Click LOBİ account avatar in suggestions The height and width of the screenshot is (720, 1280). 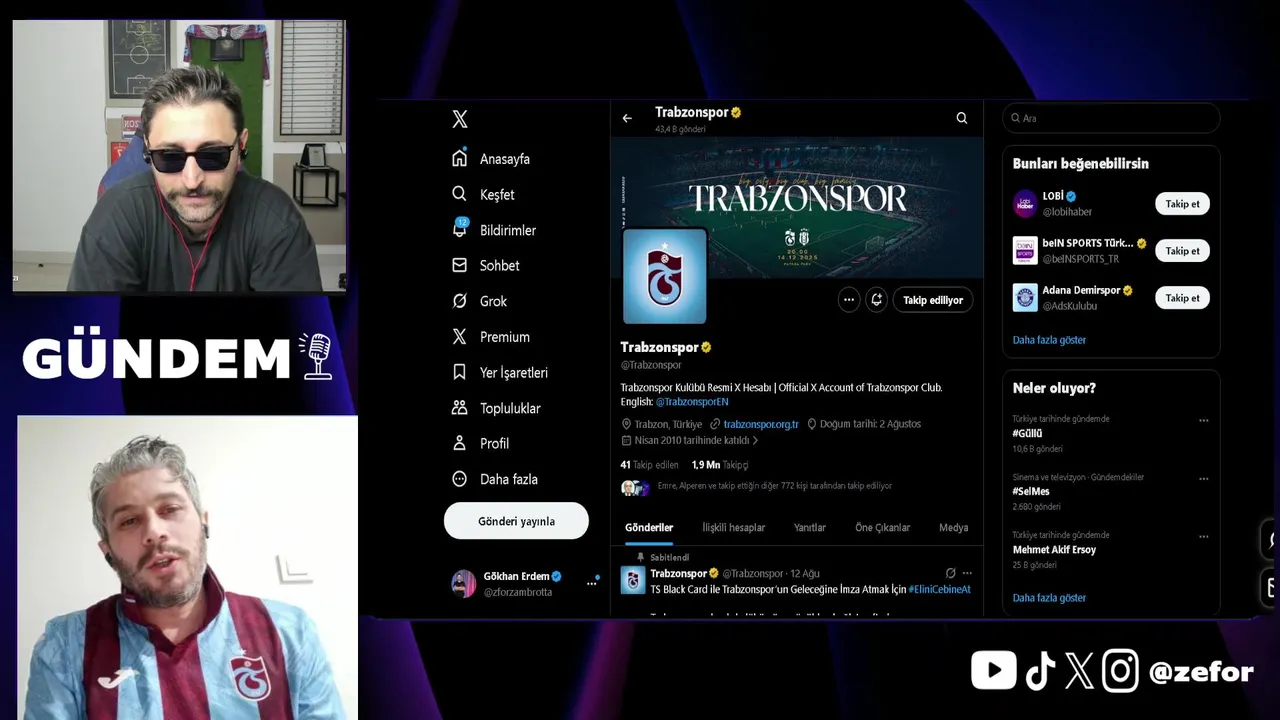(x=1025, y=203)
